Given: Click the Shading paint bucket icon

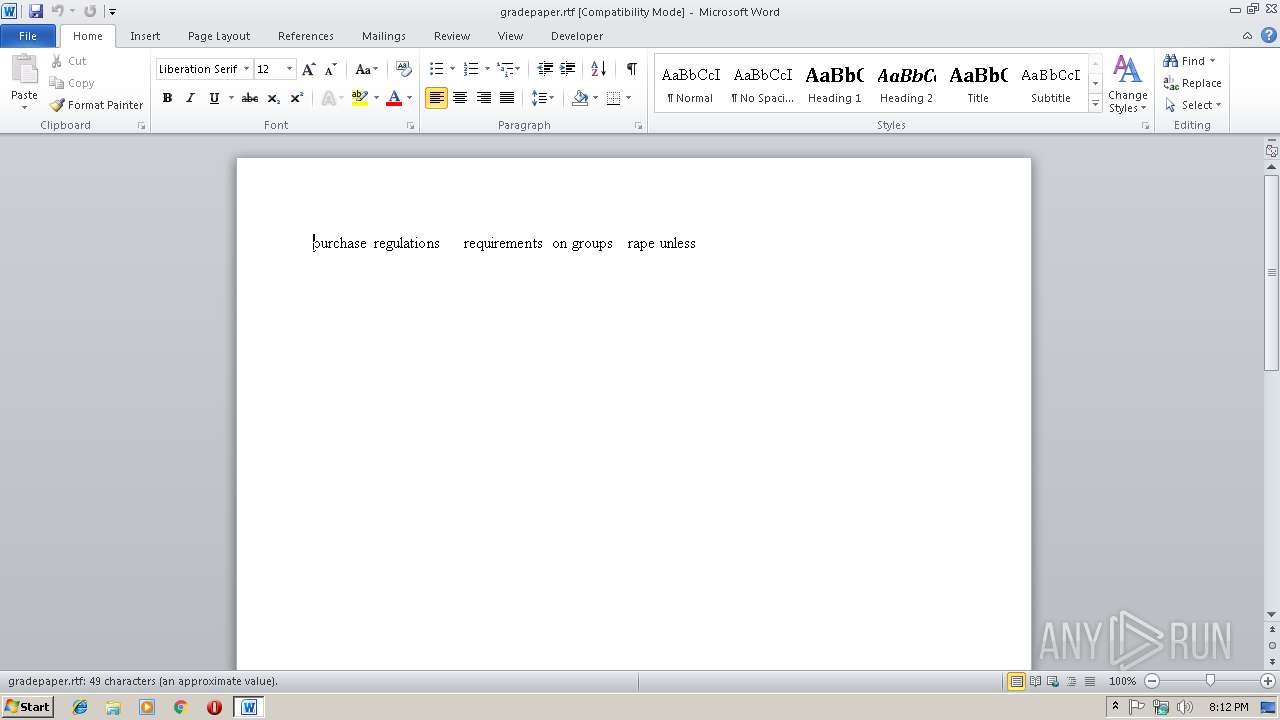Looking at the screenshot, I should point(580,98).
